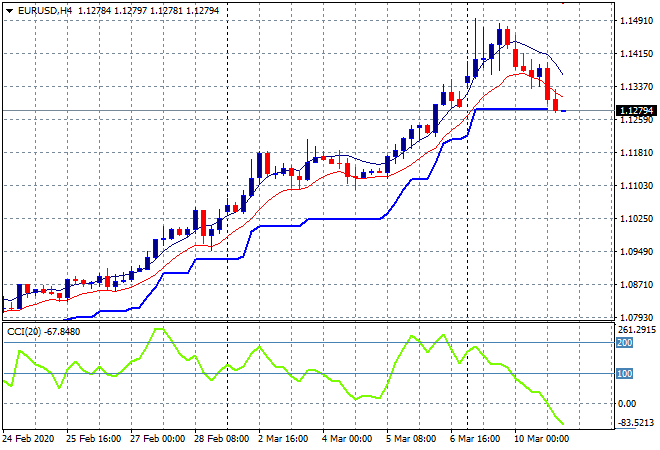Select the 10 Mar 00:00 time label

point(541,439)
